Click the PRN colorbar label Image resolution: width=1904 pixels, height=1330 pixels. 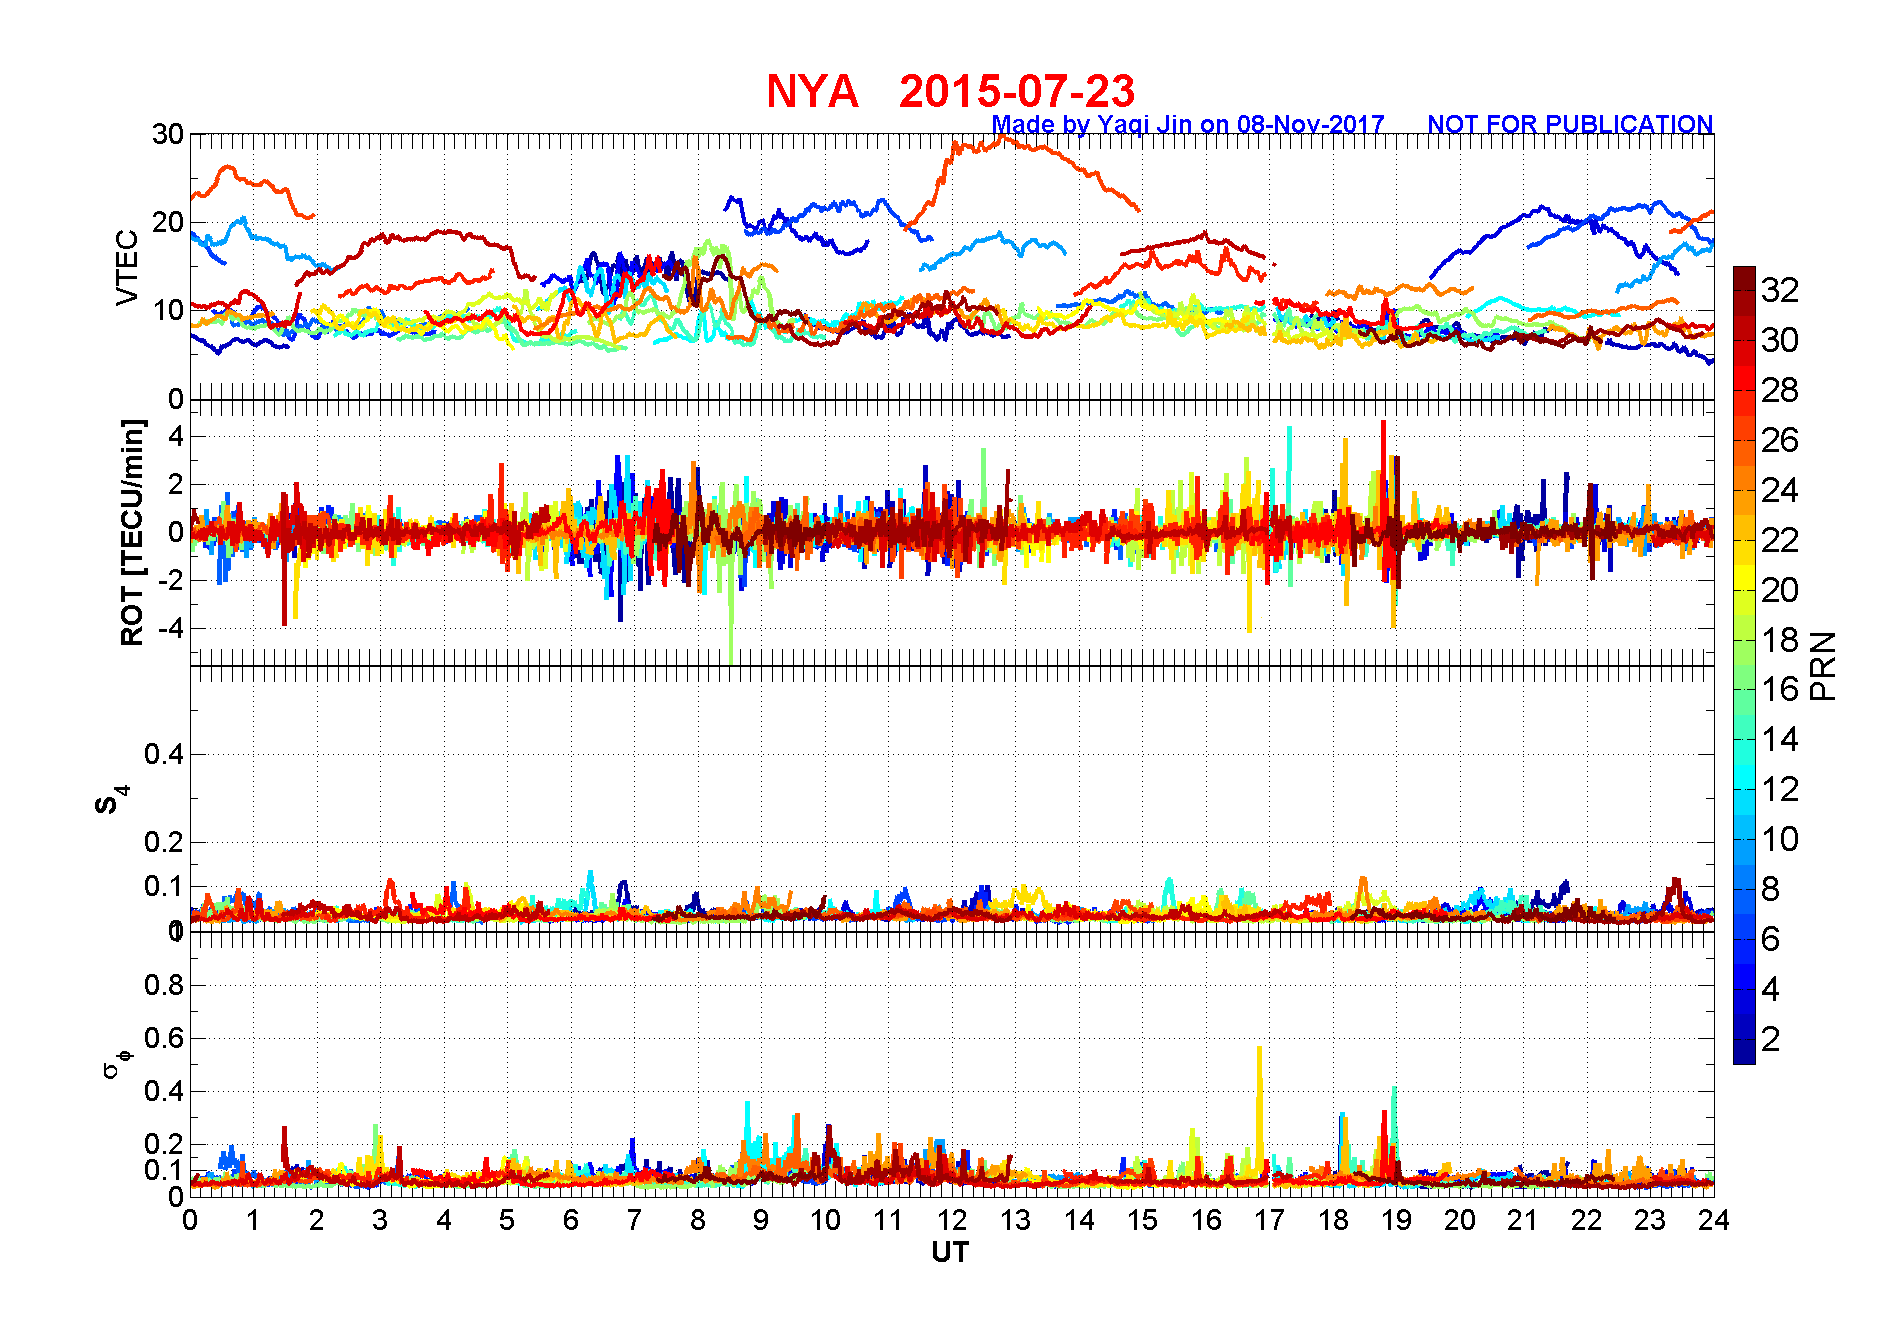pyautogui.click(x=1824, y=666)
